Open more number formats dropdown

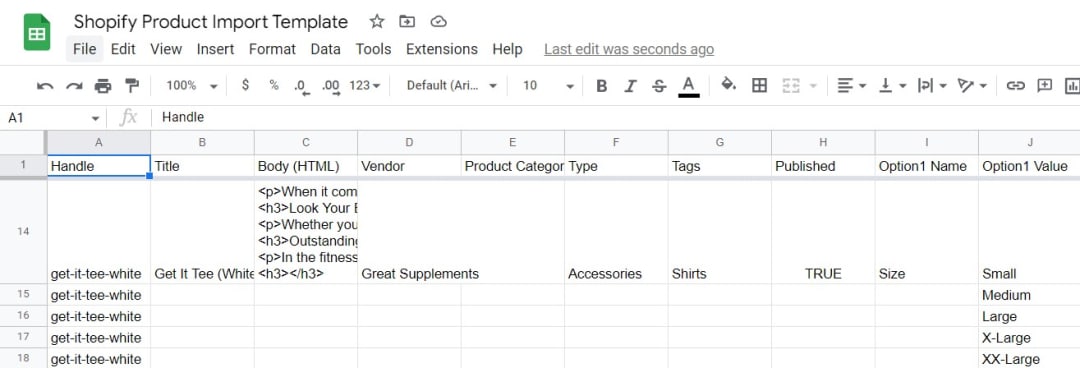[365, 85]
